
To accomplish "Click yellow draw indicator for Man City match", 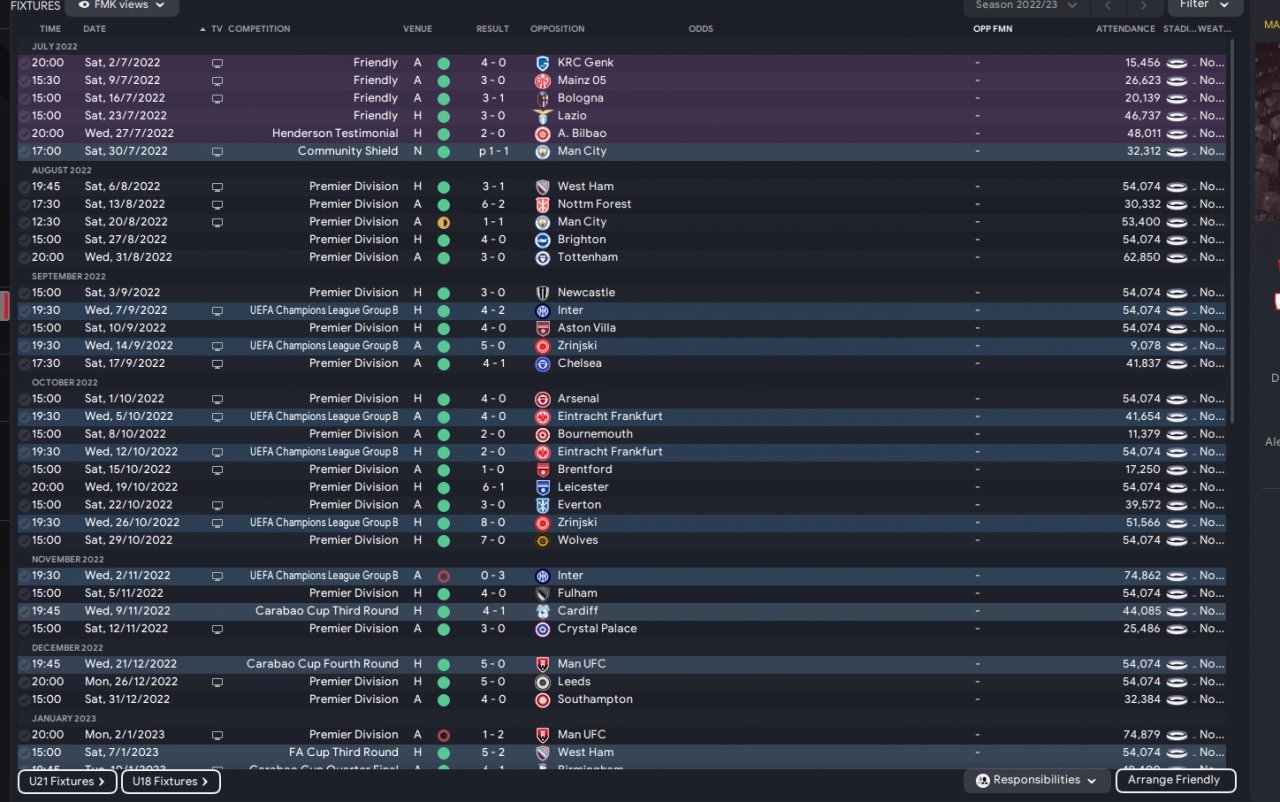I will coord(443,222).
